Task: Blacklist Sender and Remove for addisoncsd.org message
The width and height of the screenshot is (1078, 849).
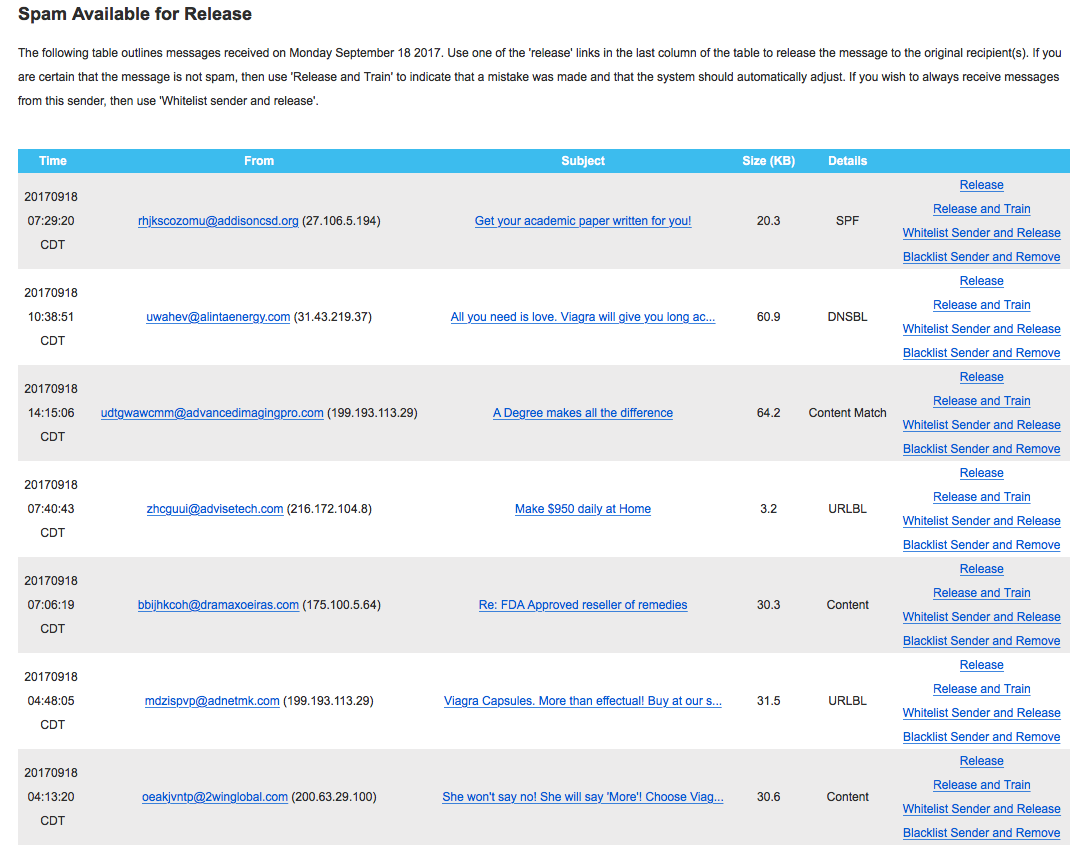Action: click(x=981, y=257)
